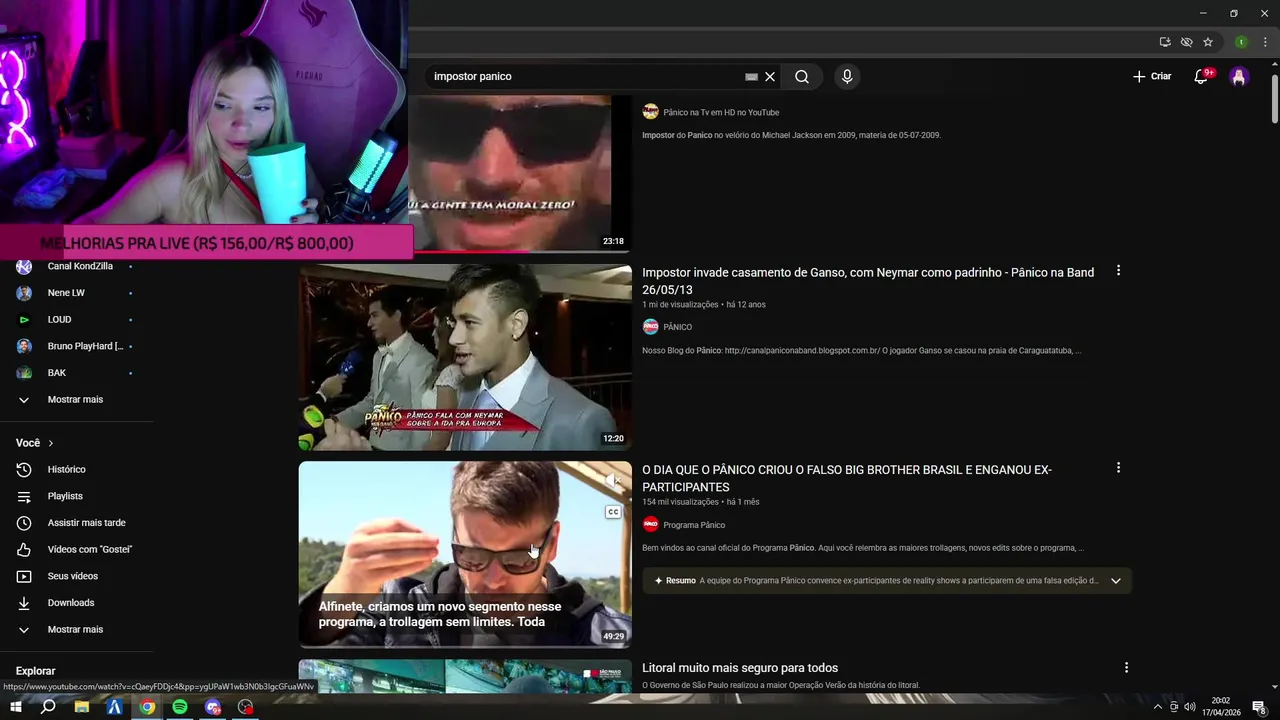Expand the Resumo summary chevron
Viewport: 1280px width, 720px height.
1116,581
